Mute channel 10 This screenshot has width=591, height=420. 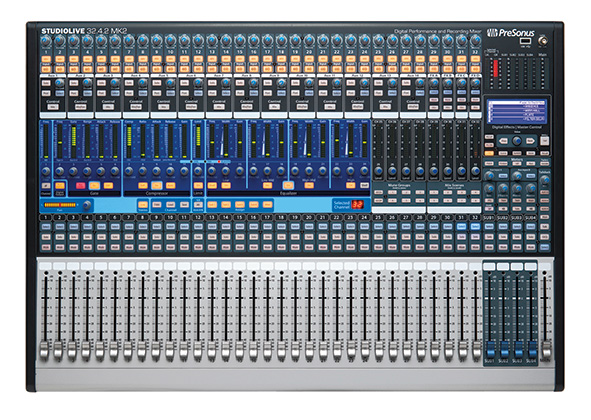(171, 247)
